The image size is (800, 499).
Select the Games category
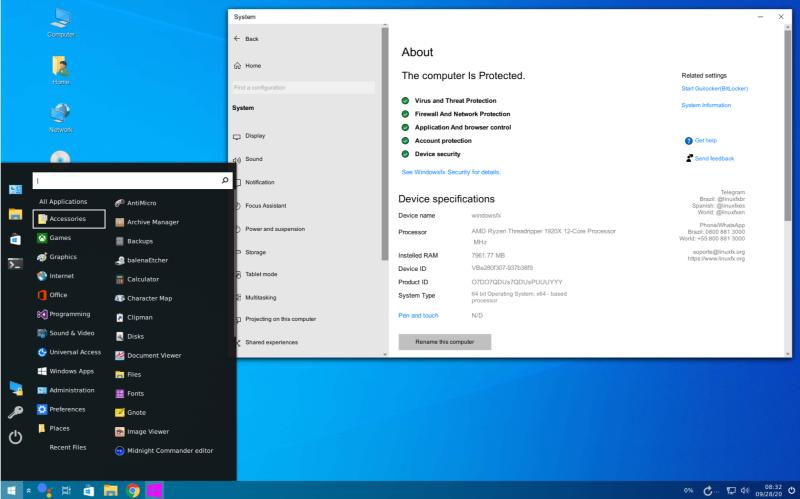pos(60,238)
